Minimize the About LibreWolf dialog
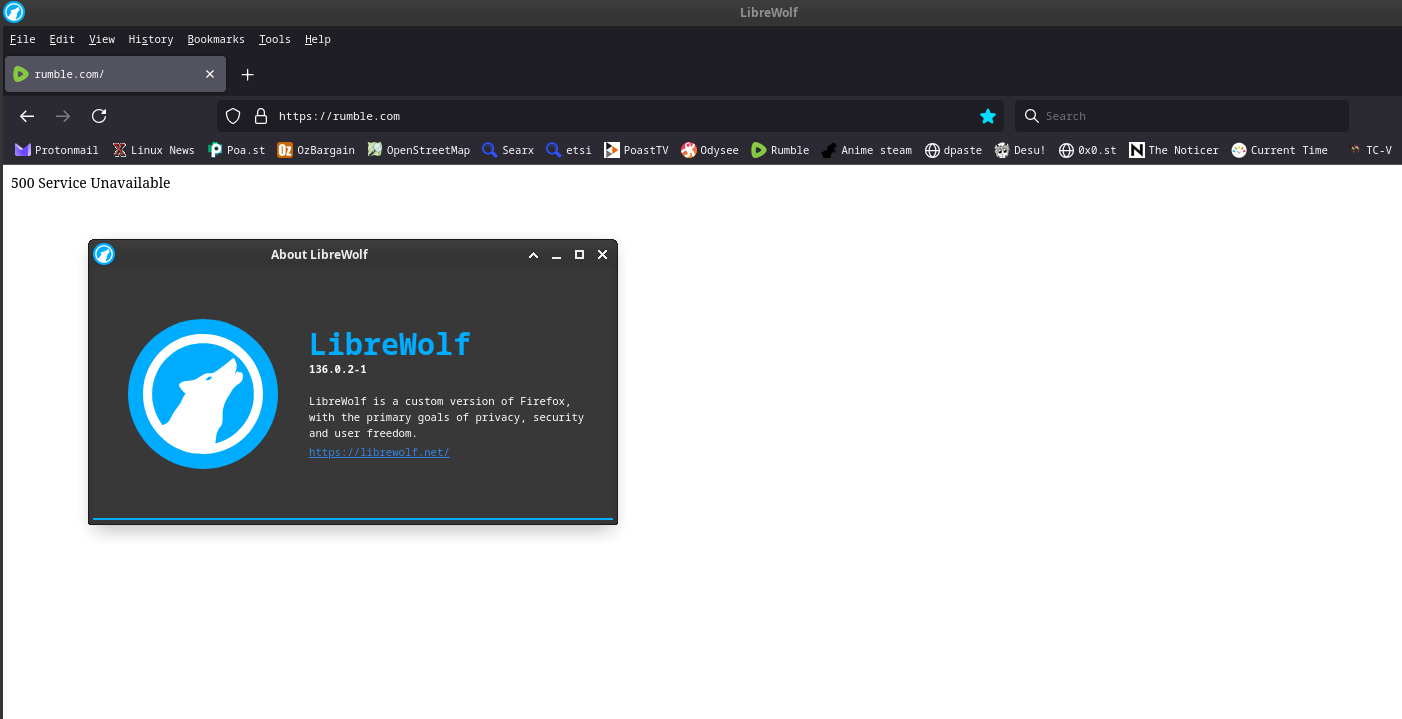 (x=557, y=255)
